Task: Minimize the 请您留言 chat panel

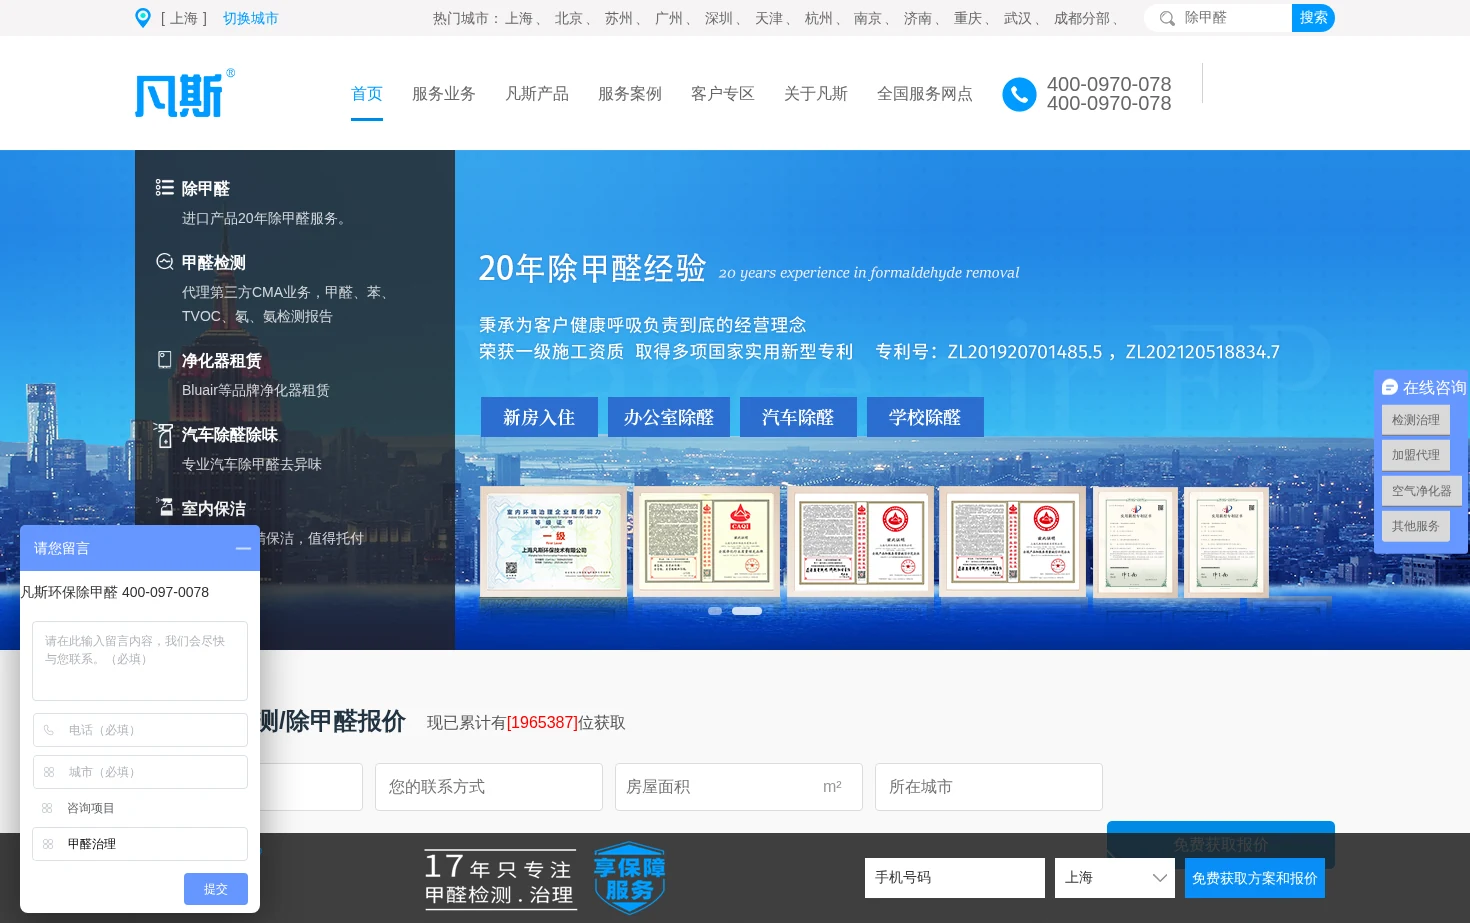Action: click(243, 548)
